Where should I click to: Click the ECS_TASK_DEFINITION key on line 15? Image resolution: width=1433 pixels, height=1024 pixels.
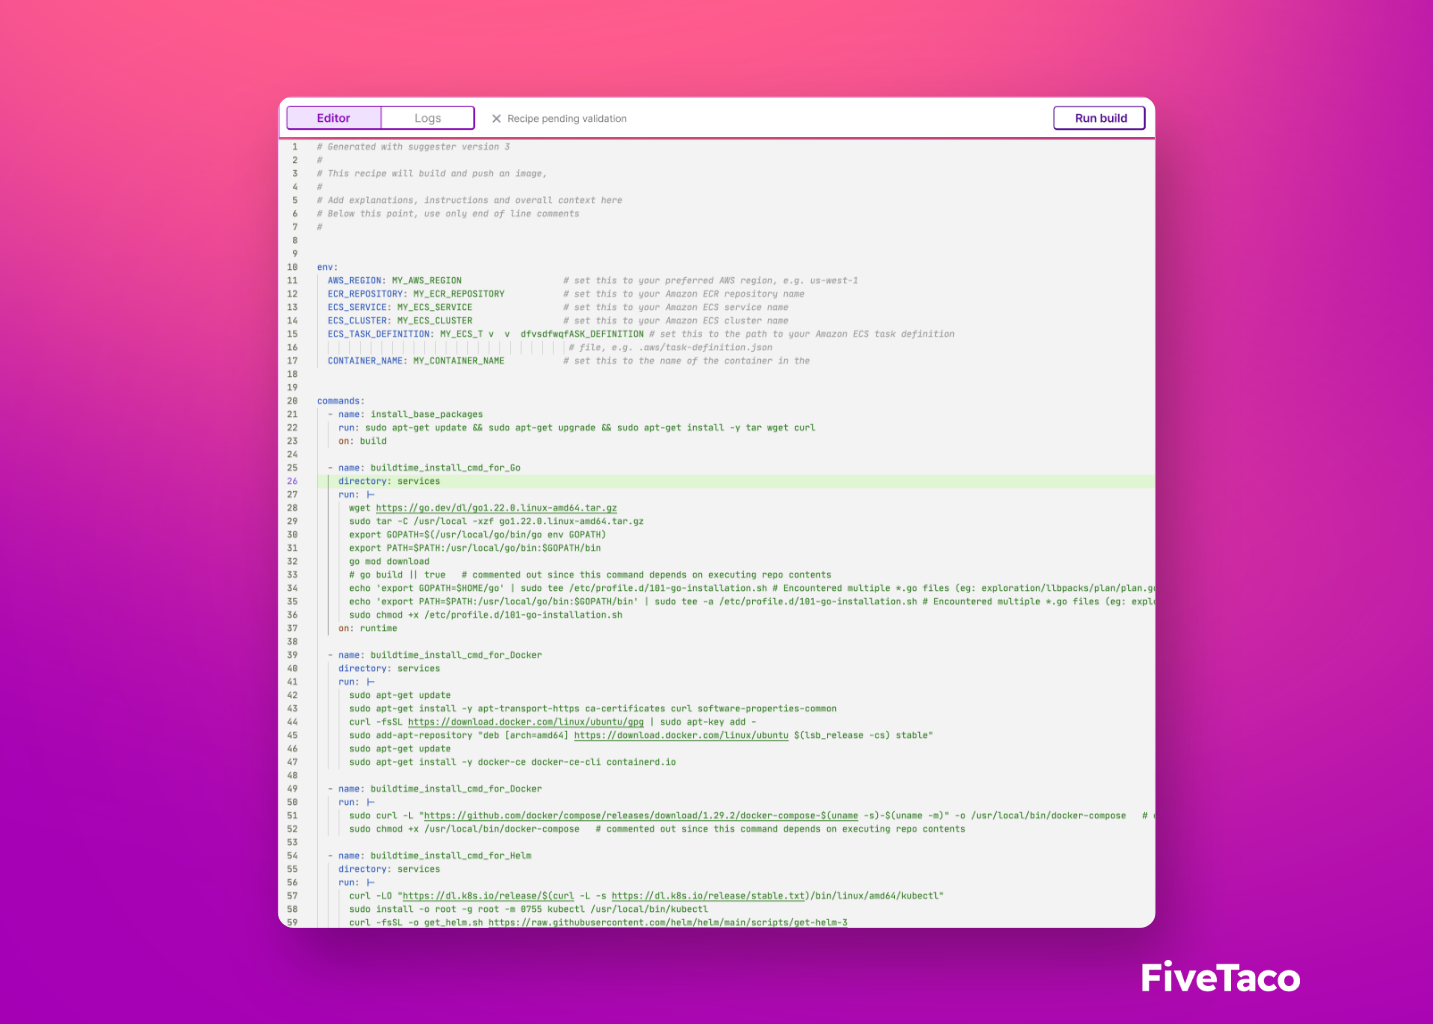(x=380, y=334)
